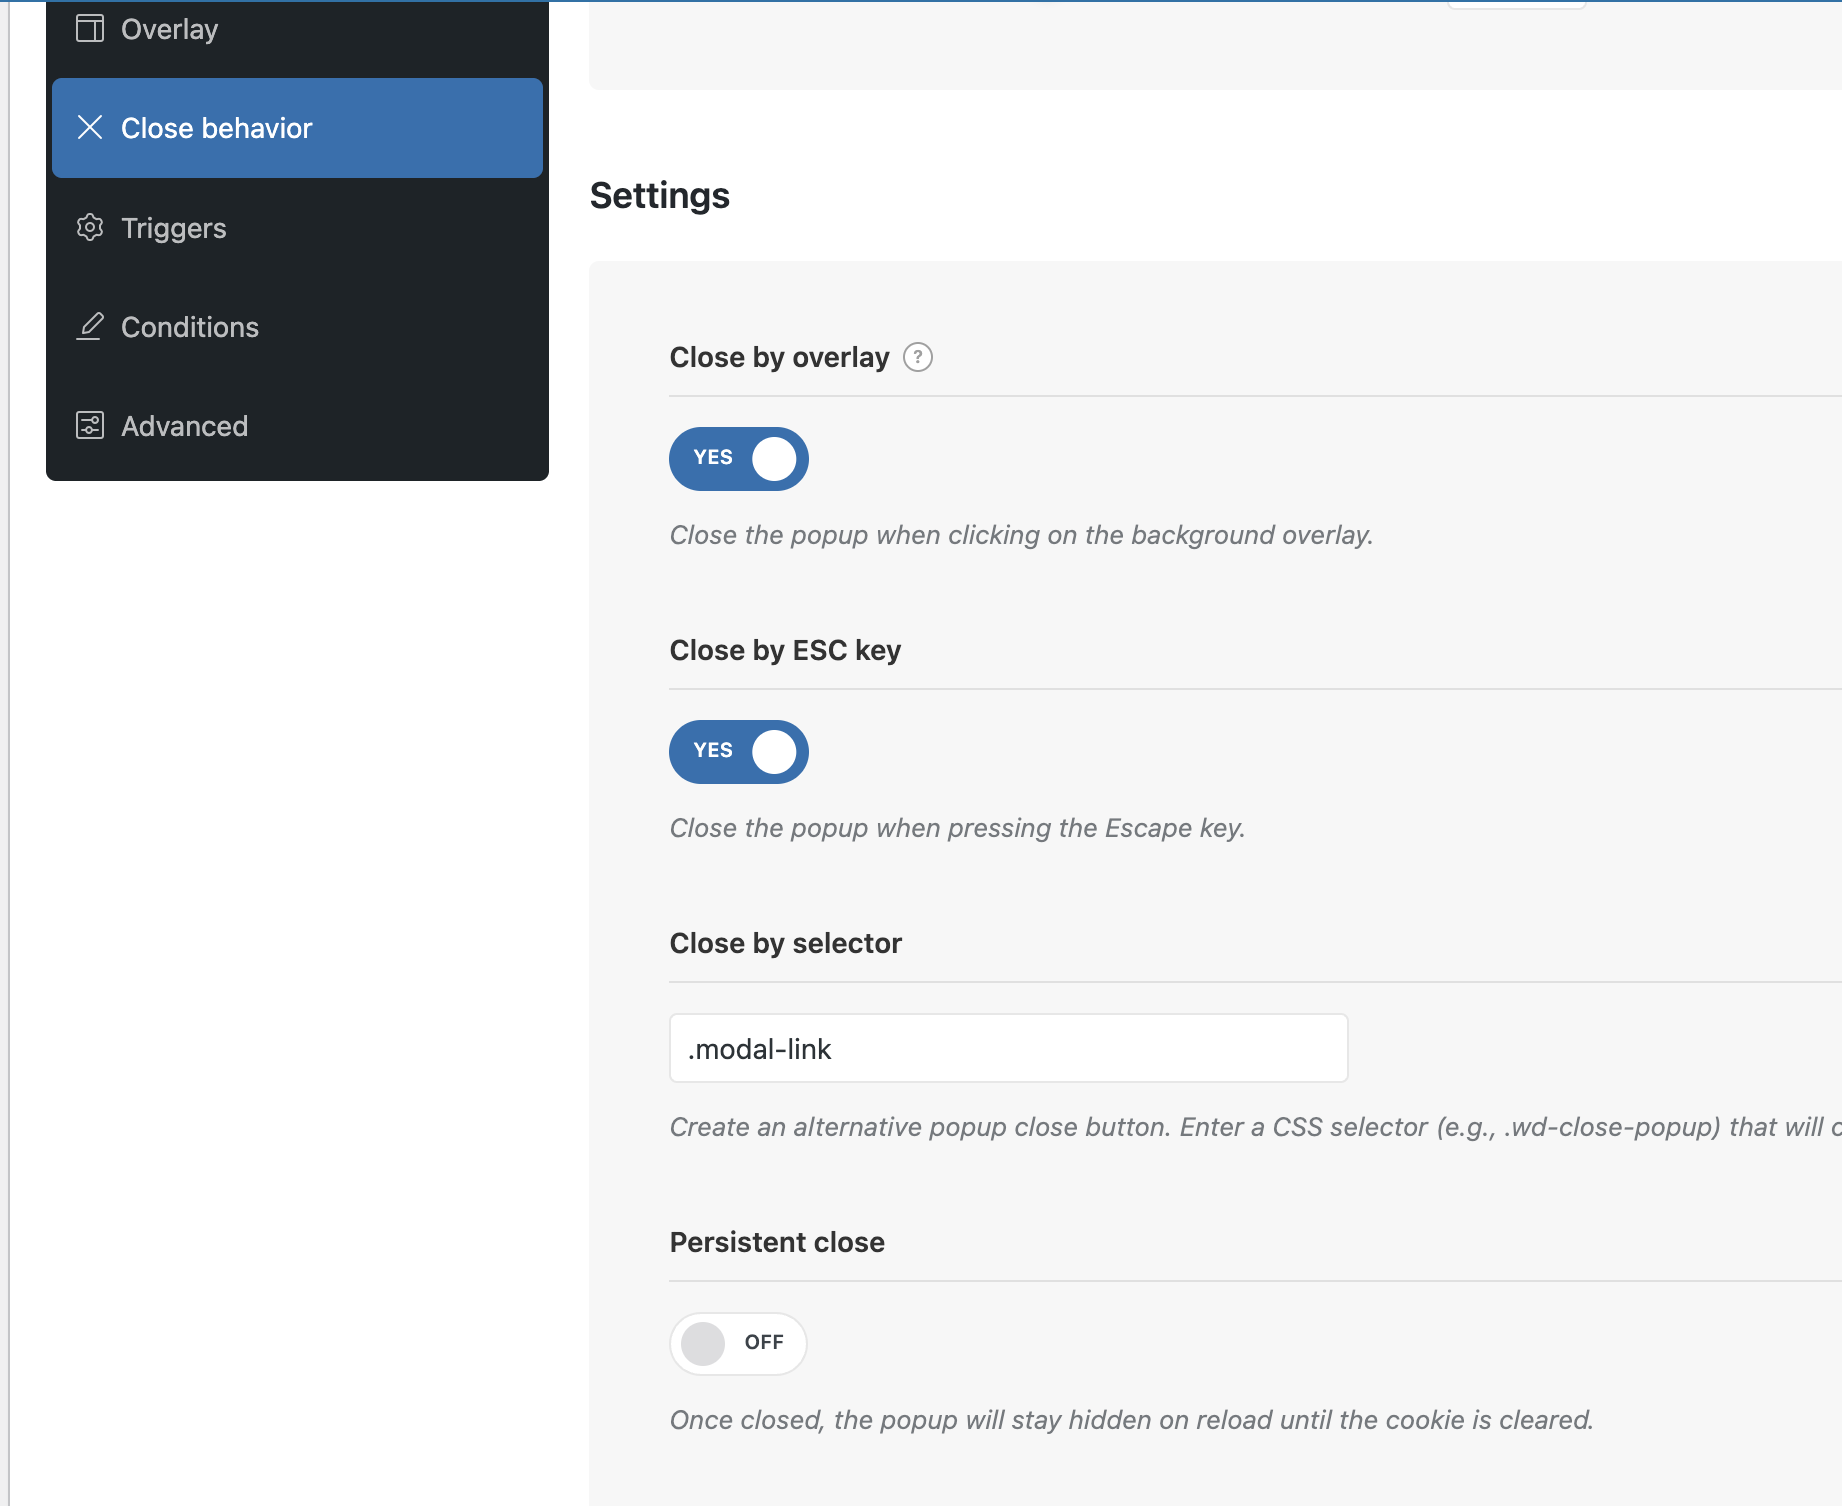This screenshot has width=1842, height=1506.
Task: Go to the Conditions section label
Action: point(189,327)
